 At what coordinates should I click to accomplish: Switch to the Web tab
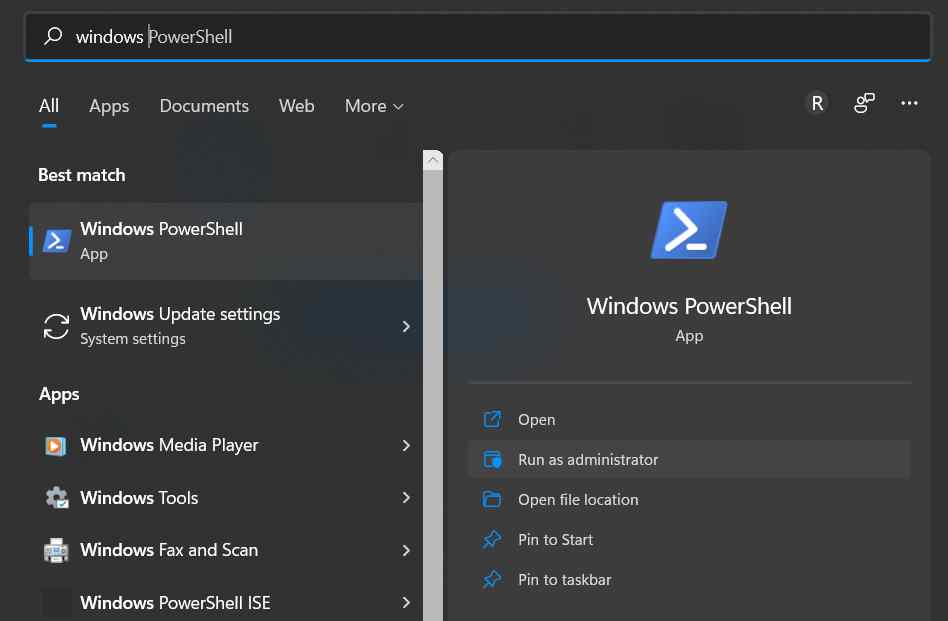[296, 106]
